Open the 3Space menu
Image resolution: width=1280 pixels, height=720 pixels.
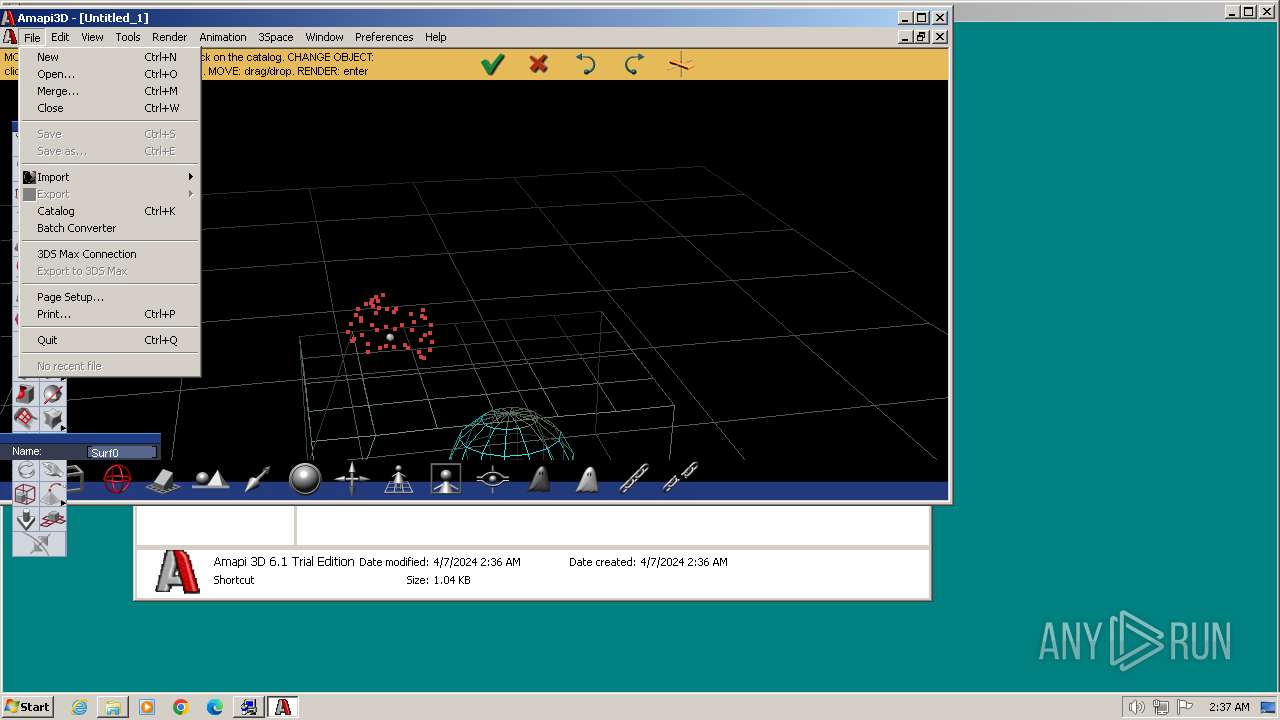pyautogui.click(x=276, y=37)
